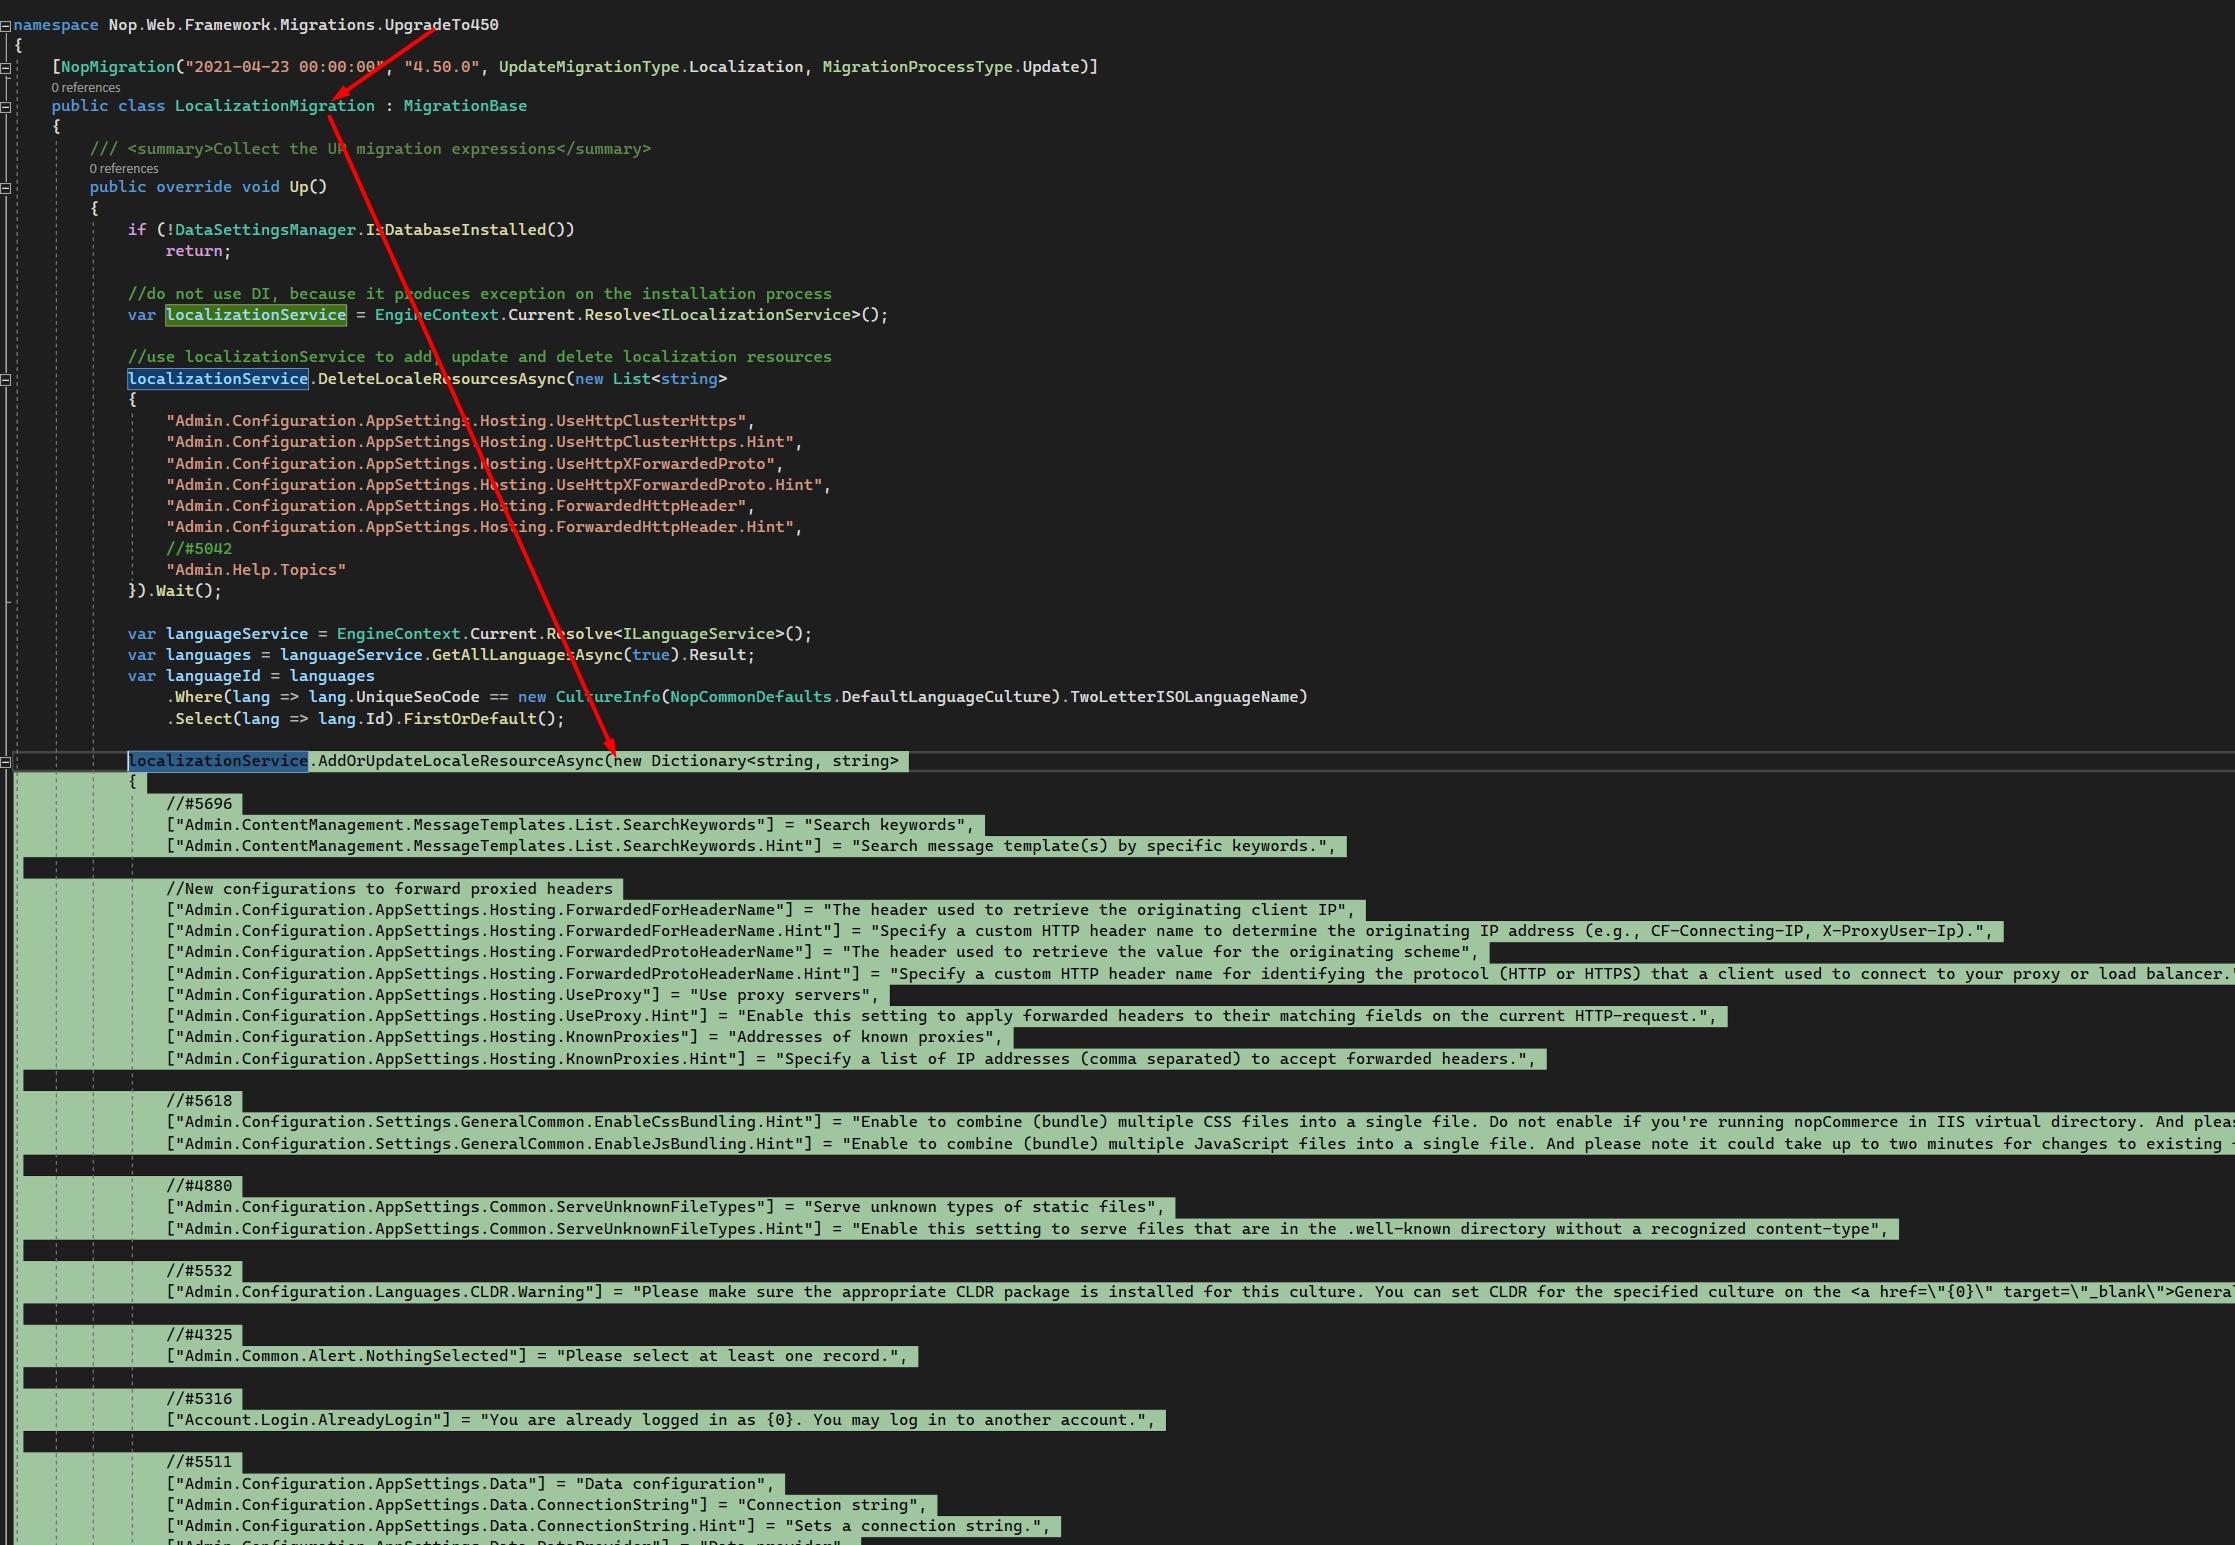The width and height of the screenshot is (2235, 1545).
Task: Collapse the Up() method body fold
Action: [x=6, y=190]
